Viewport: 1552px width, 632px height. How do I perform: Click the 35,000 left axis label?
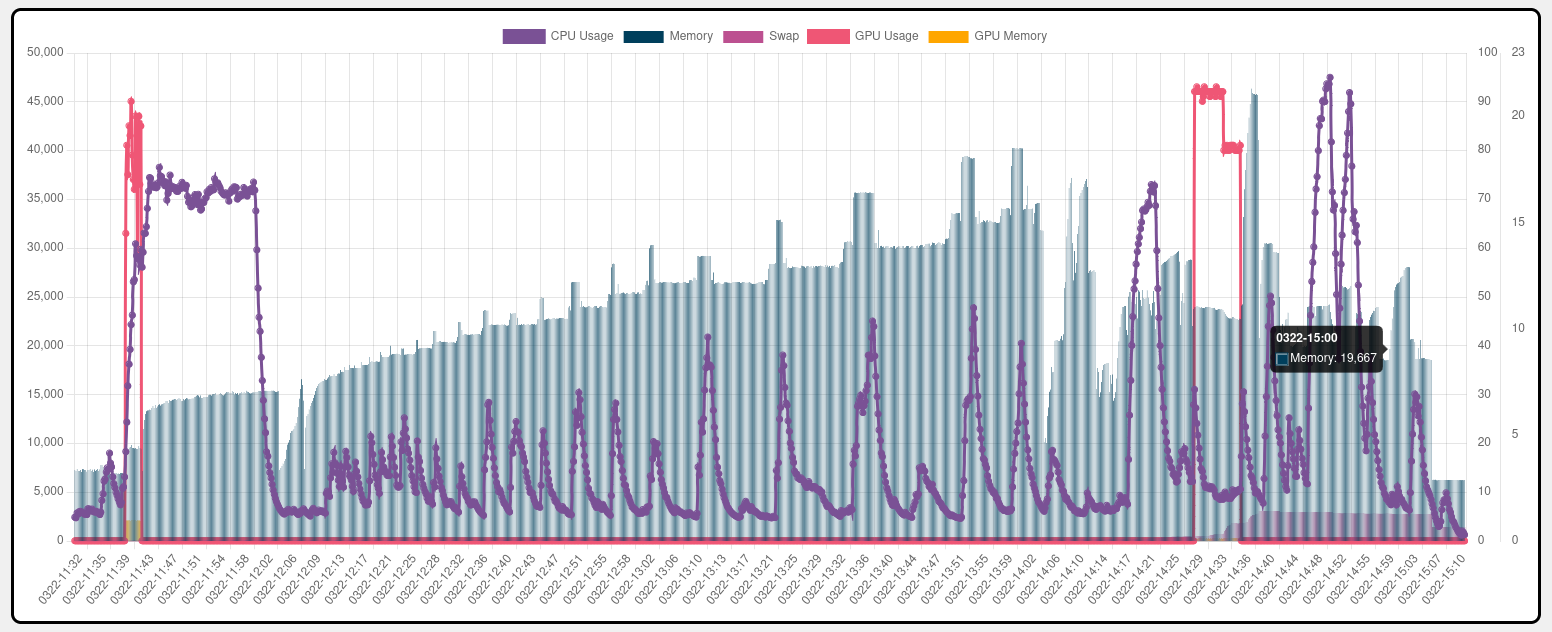point(45,199)
